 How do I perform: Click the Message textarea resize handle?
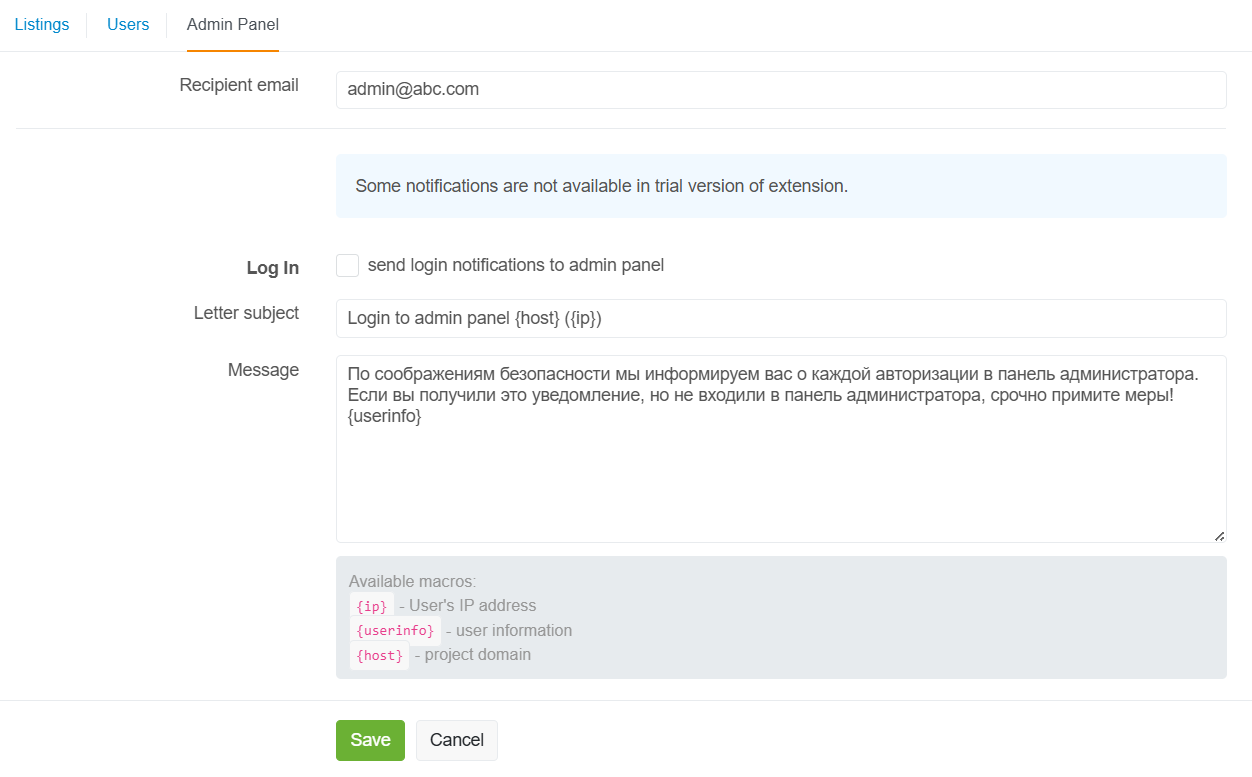click(1219, 536)
